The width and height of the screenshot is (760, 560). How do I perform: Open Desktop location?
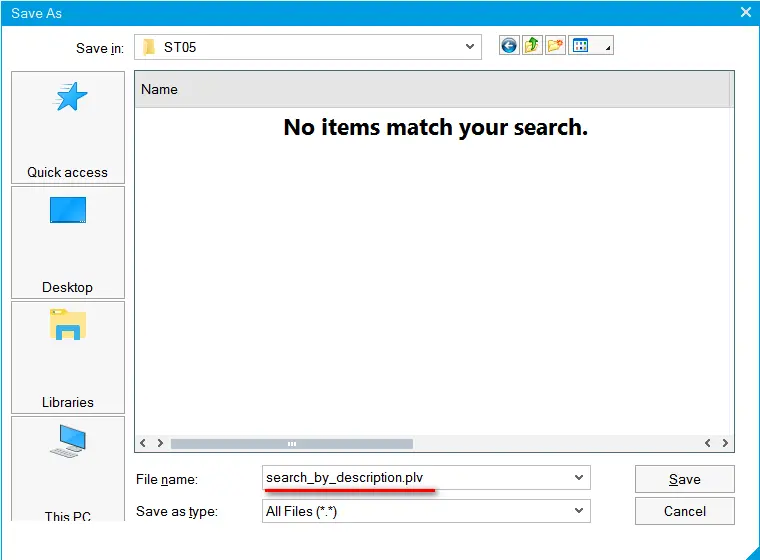pyautogui.click(x=68, y=242)
